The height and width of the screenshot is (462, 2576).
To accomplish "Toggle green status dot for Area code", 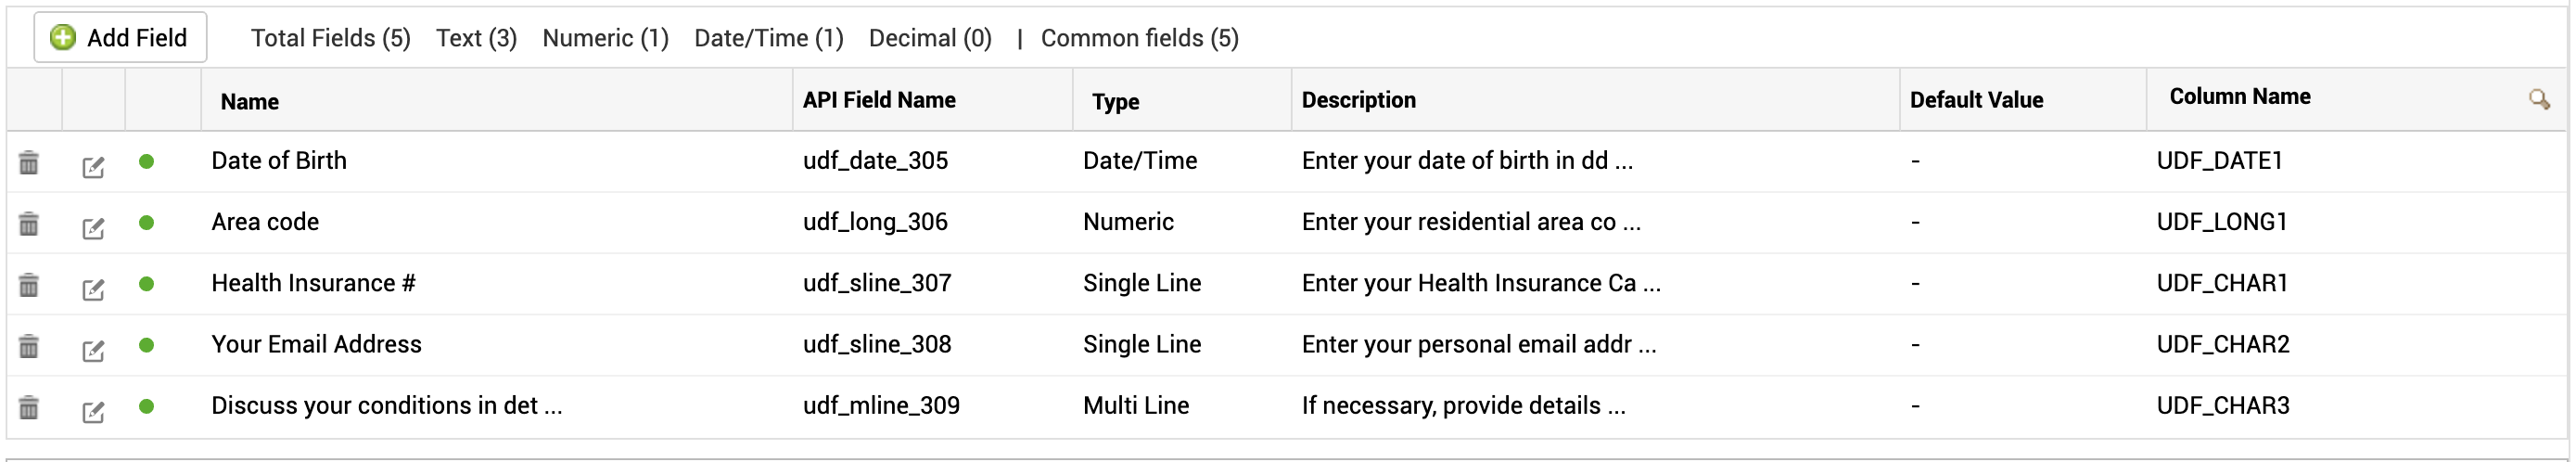I will click(x=147, y=222).
